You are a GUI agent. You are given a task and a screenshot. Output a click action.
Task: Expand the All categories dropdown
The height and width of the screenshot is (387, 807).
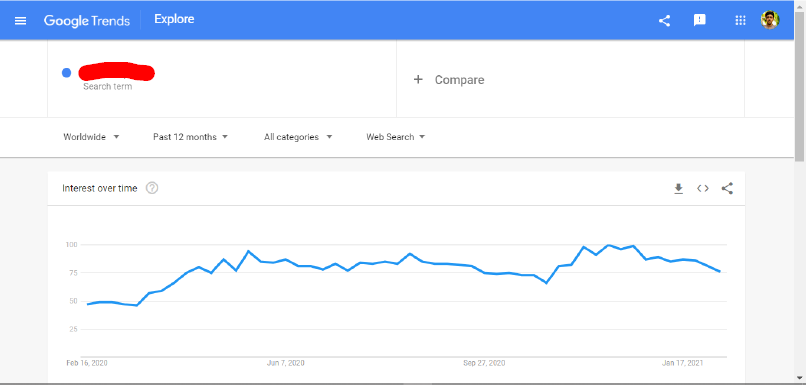pos(298,137)
